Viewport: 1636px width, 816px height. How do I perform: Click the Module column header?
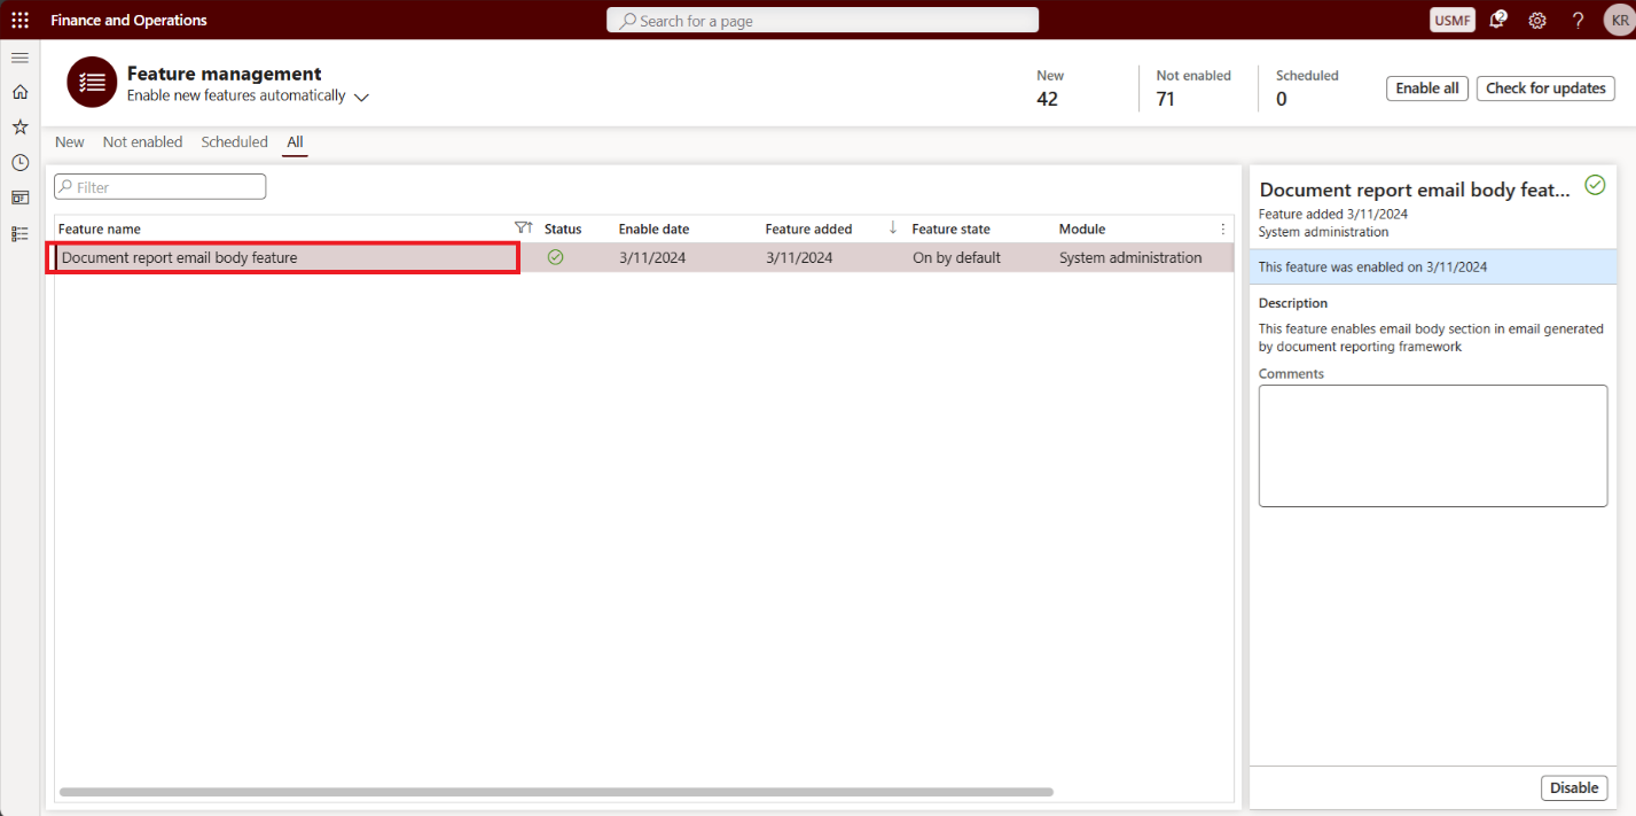(1082, 229)
